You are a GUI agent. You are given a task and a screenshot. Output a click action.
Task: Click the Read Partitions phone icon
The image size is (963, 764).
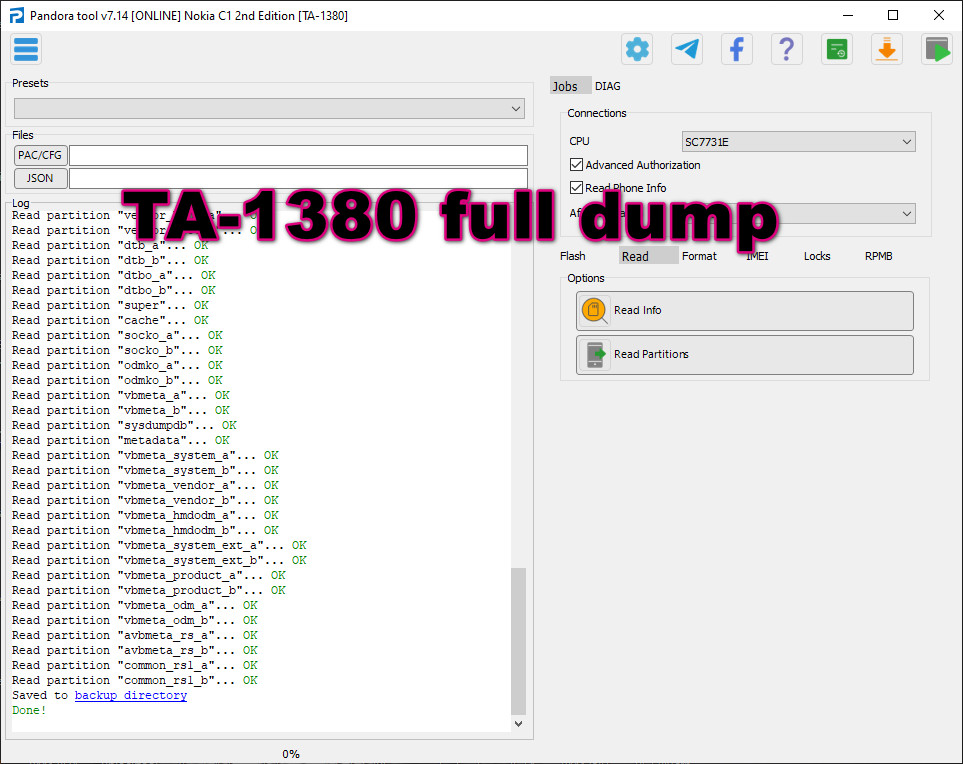595,354
